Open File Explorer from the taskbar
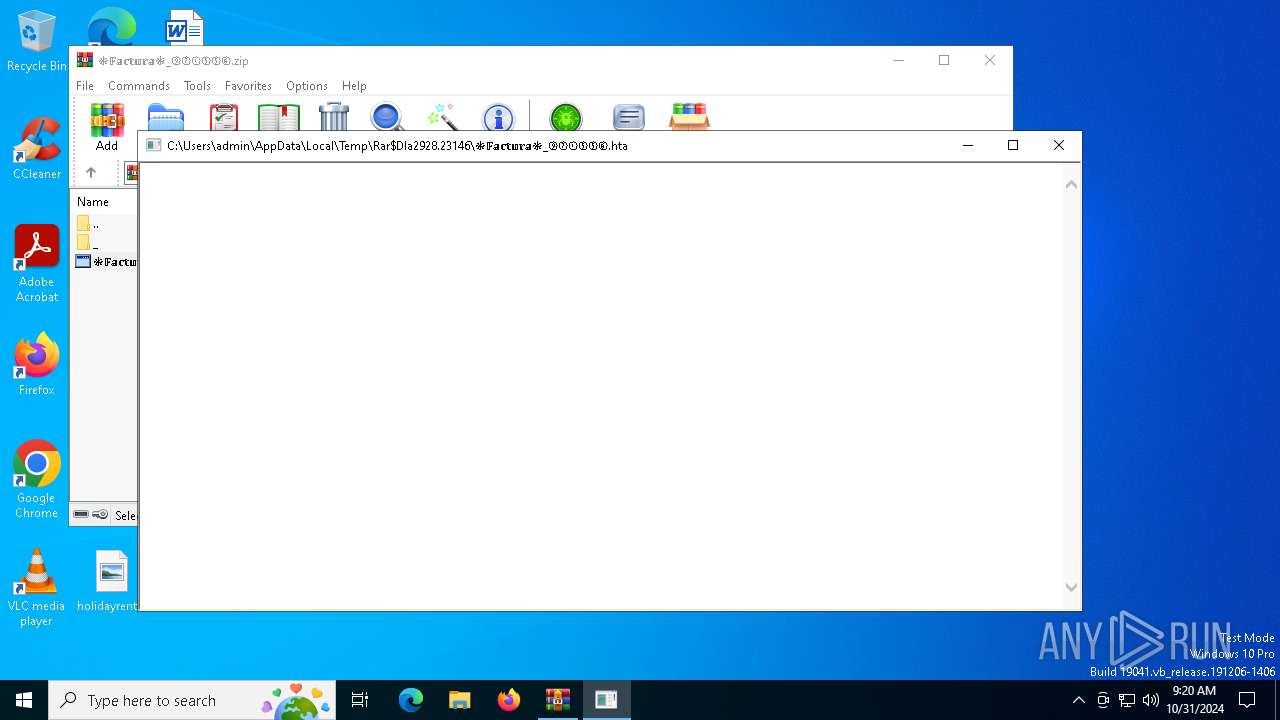 (x=460, y=700)
